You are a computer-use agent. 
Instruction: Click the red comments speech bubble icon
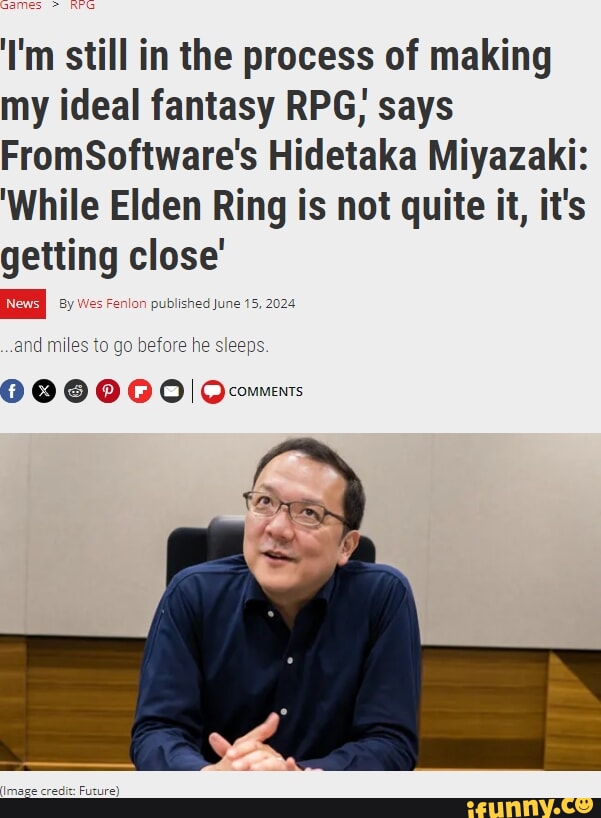213,392
